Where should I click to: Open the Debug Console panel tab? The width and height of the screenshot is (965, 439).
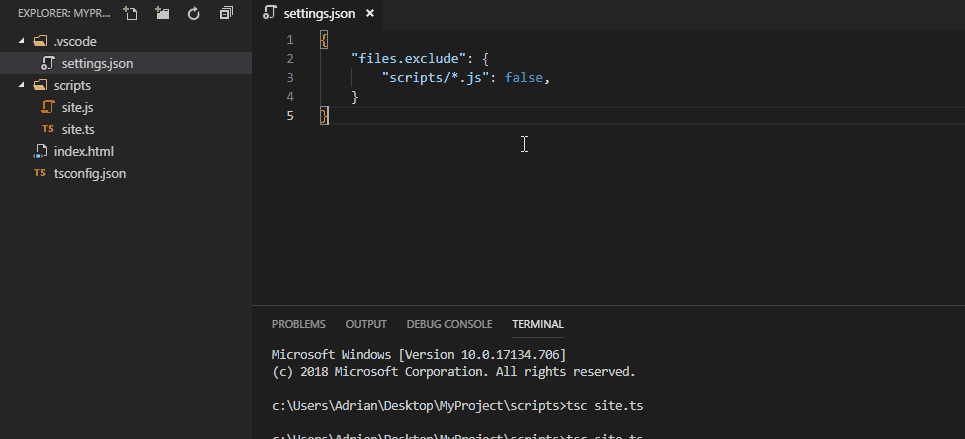tap(449, 324)
